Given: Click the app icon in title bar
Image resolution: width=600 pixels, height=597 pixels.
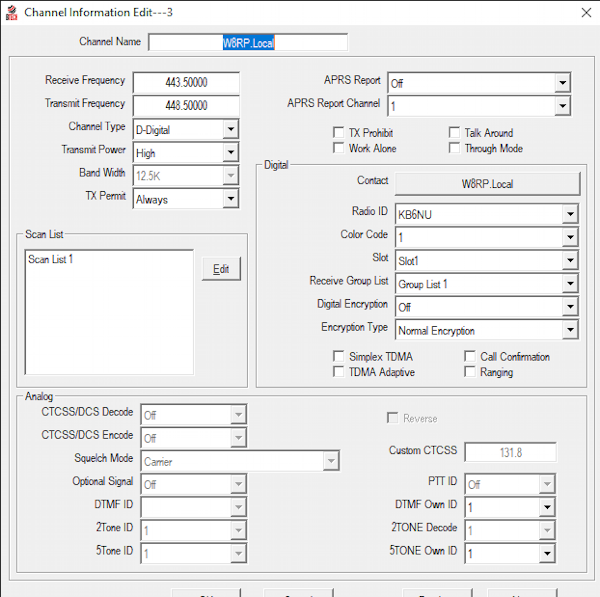Looking at the screenshot, I should pos(10,12).
